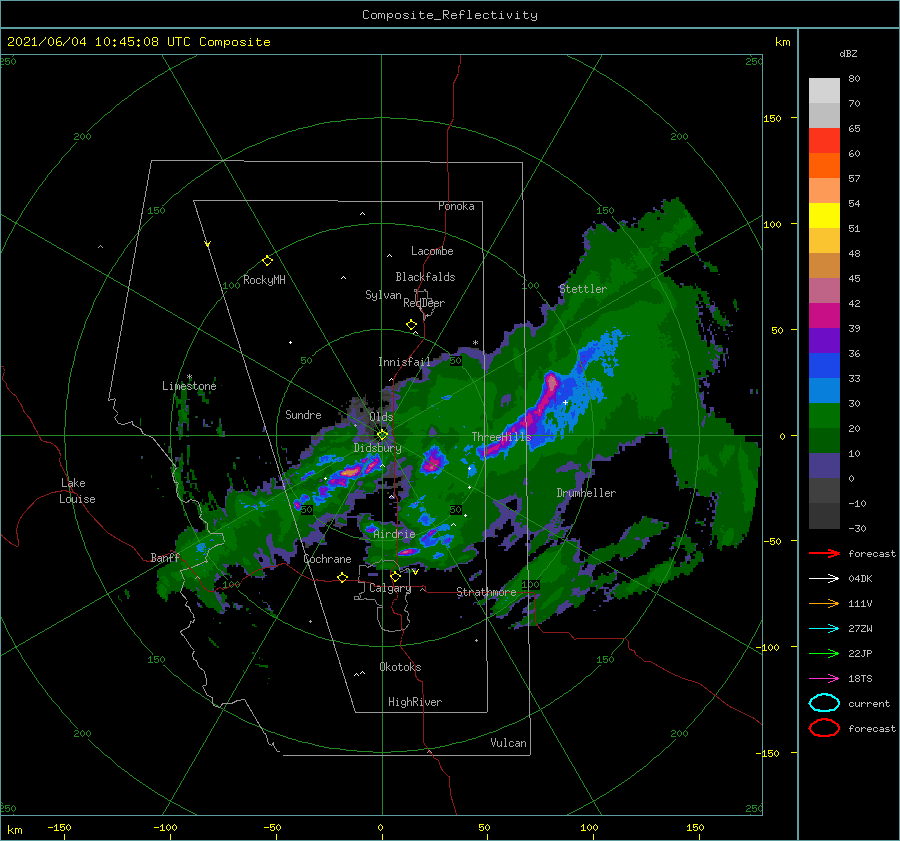Select the orange 111V arrow icon
This screenshot has height=841, width=900.
click(x=824, y=603)
